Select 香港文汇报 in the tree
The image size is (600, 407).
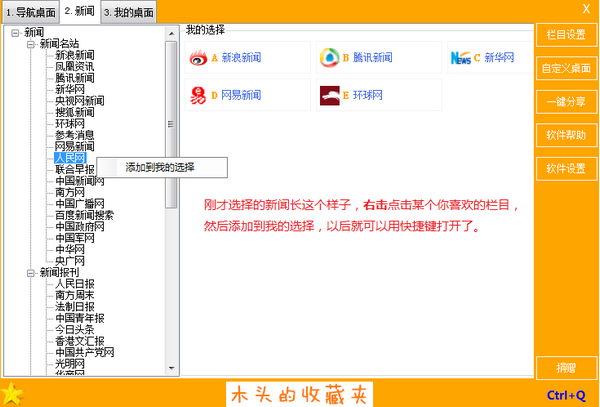(x=80, y=341)
